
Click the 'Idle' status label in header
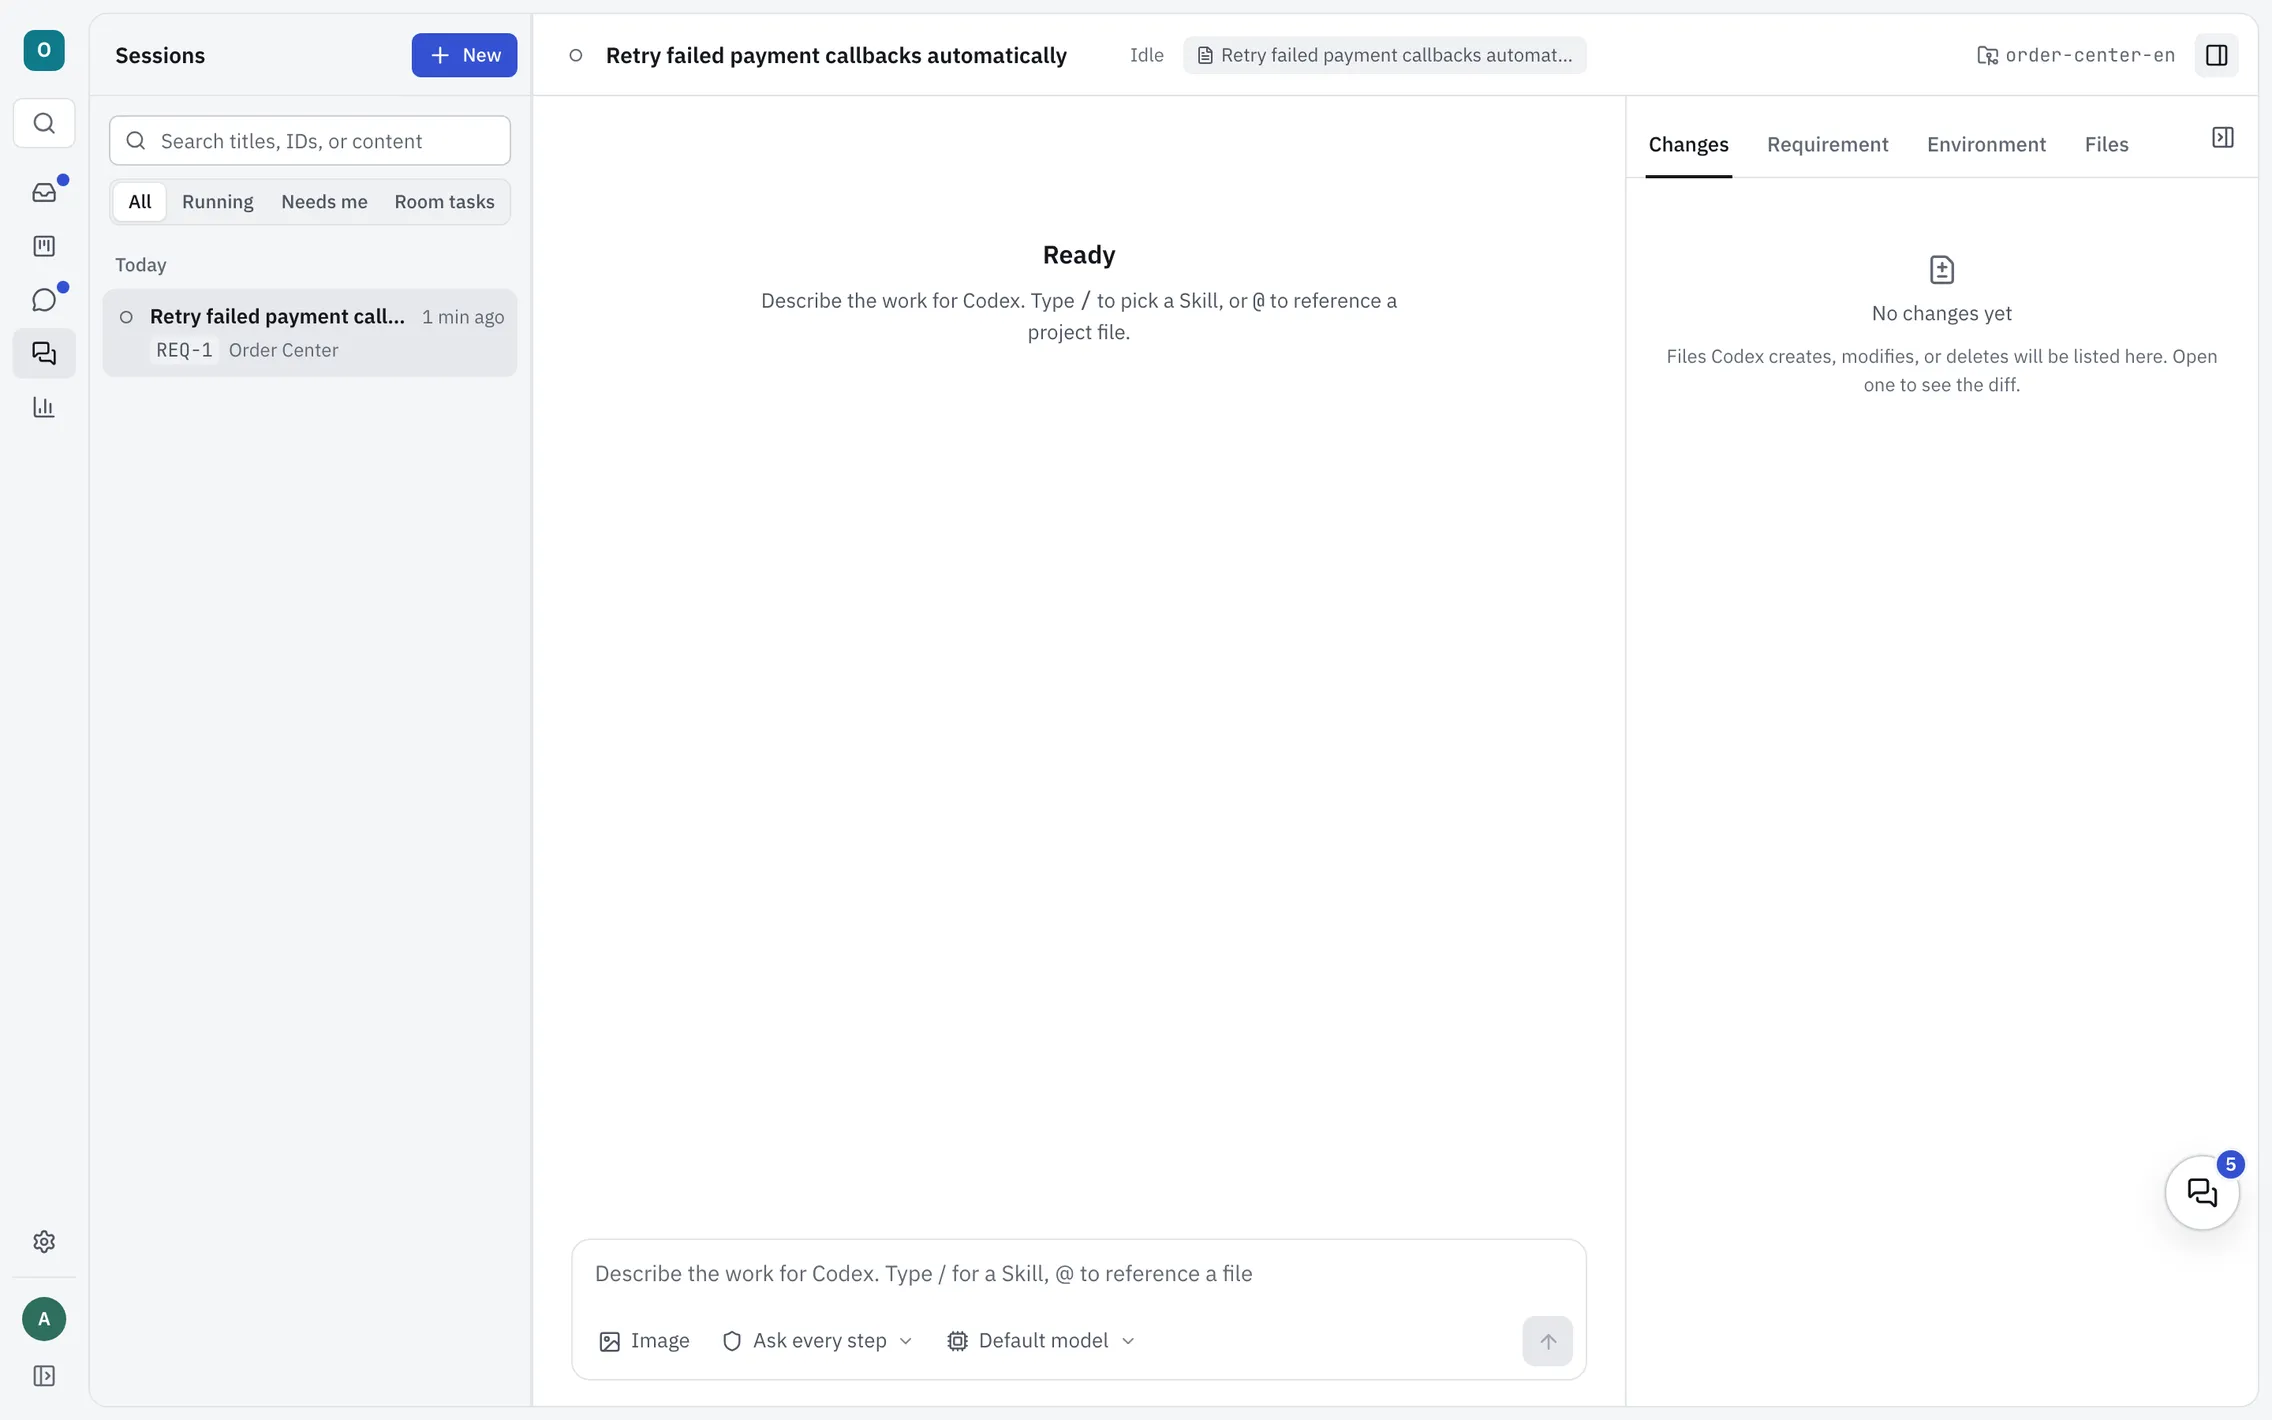pyautogui.click(x=1146, y=55)
